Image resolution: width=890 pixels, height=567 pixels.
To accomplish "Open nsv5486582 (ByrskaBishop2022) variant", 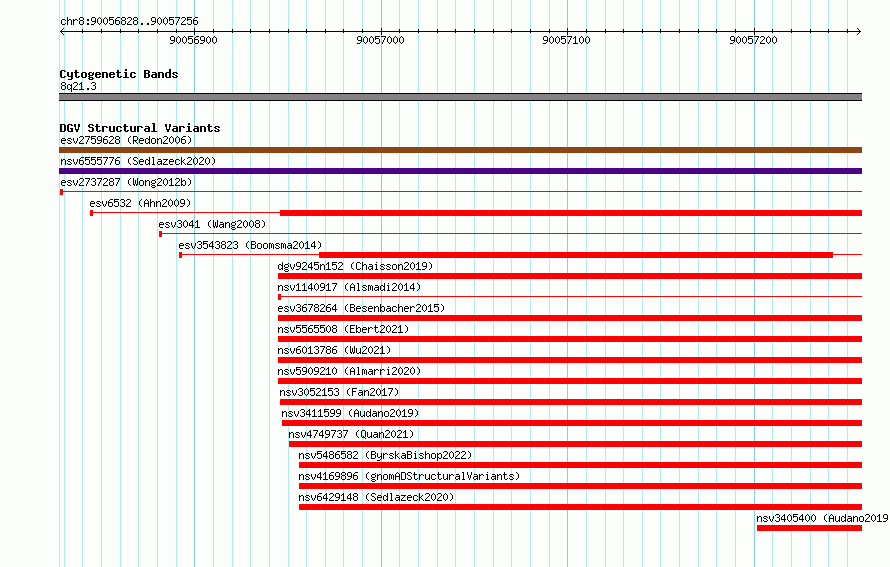I will coord(385,455).
